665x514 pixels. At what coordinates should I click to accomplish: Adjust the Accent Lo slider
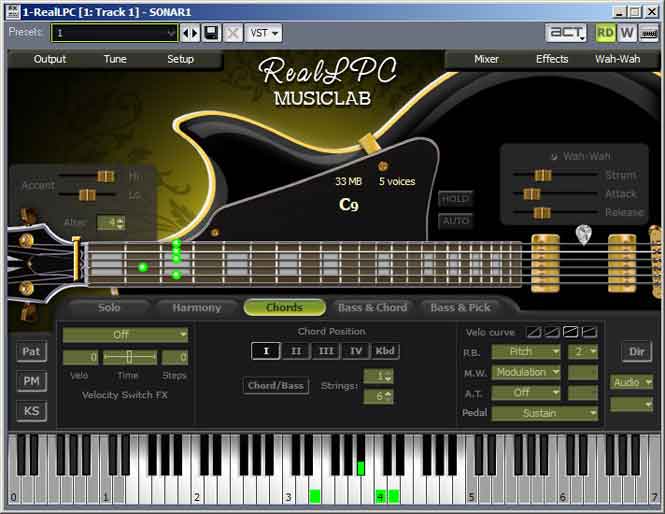87,195
